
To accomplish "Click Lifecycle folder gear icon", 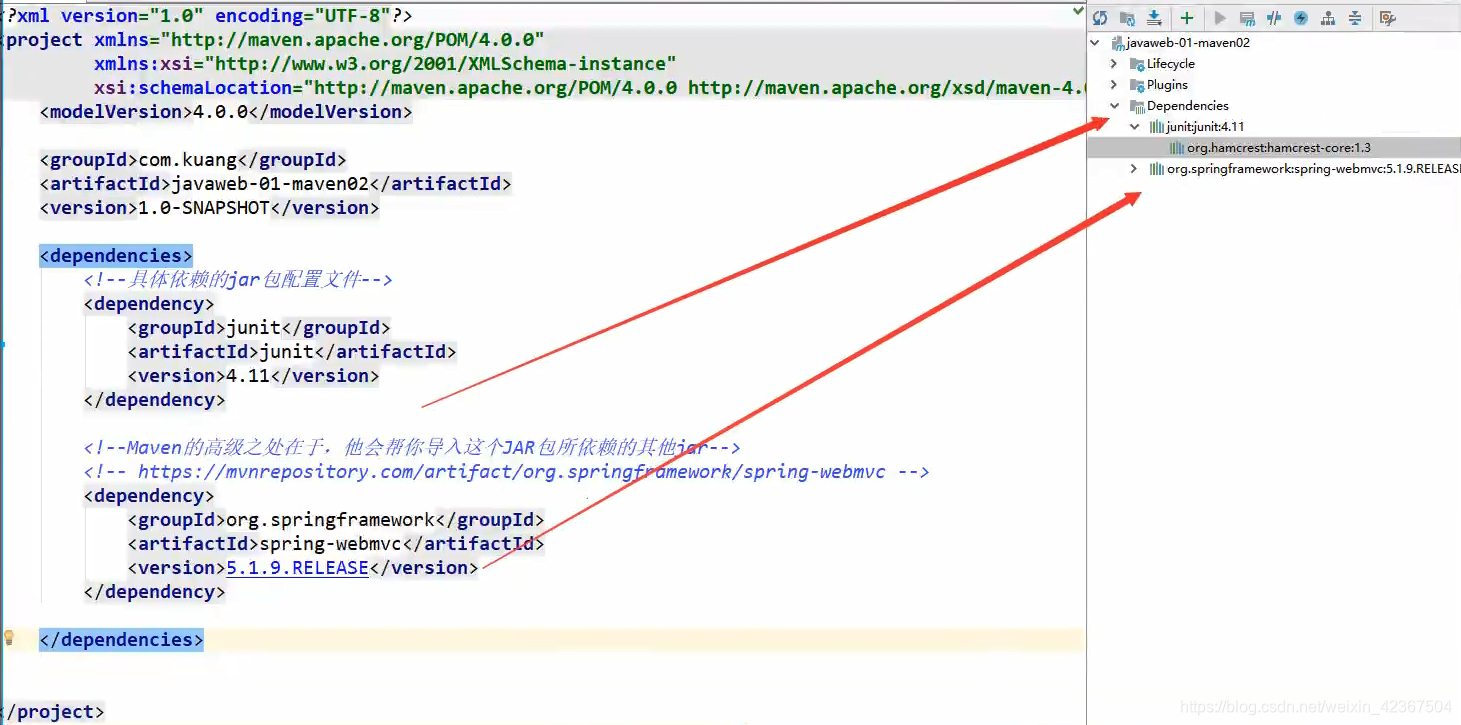I will click(x=1136, y=64).
